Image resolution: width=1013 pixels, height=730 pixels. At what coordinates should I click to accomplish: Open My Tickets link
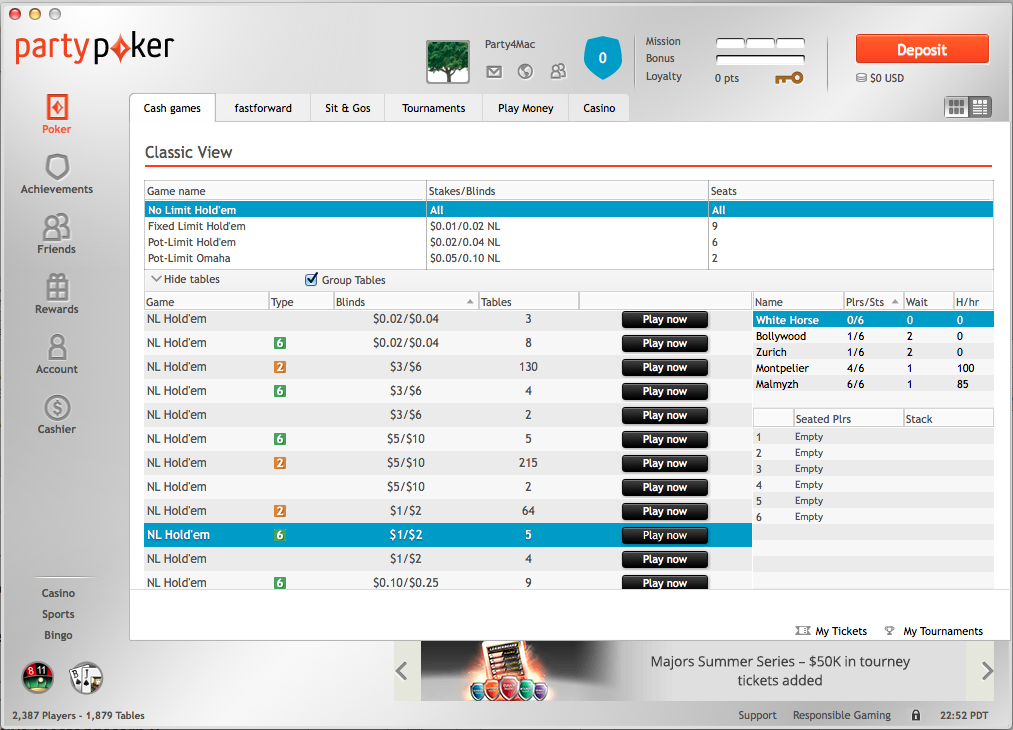pos(831,631)
